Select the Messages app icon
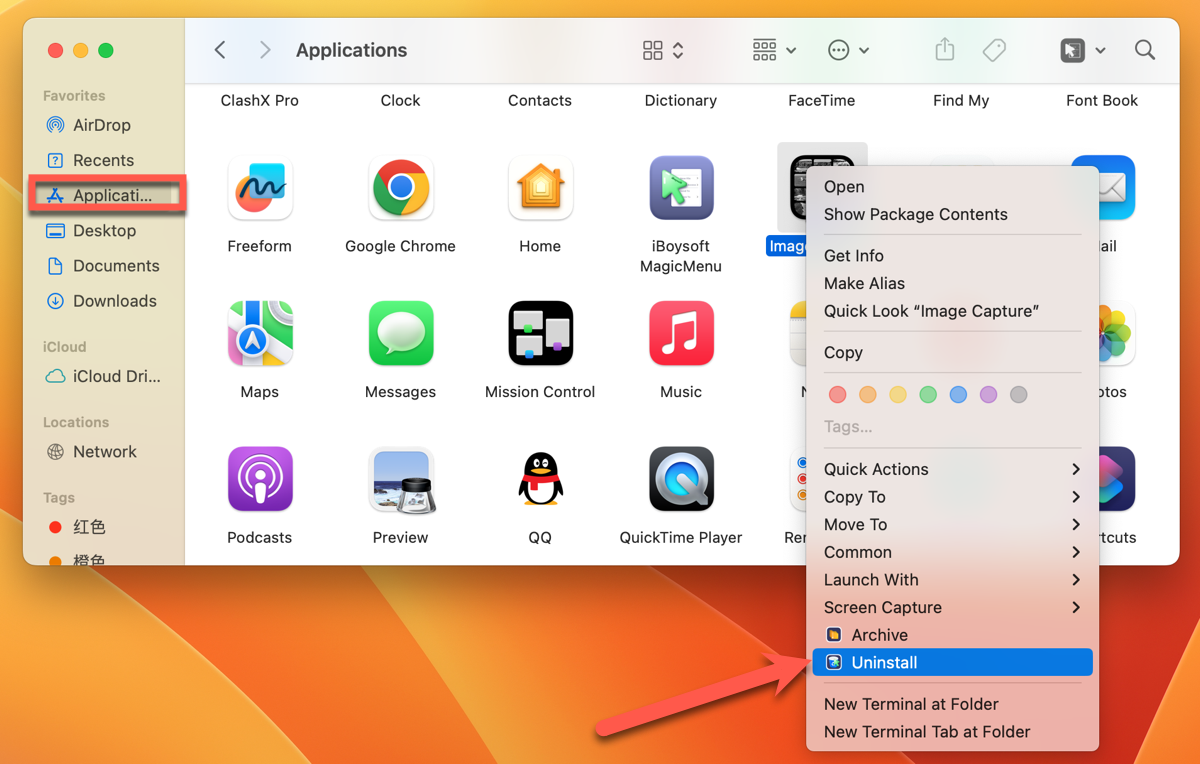 (401, 333)
